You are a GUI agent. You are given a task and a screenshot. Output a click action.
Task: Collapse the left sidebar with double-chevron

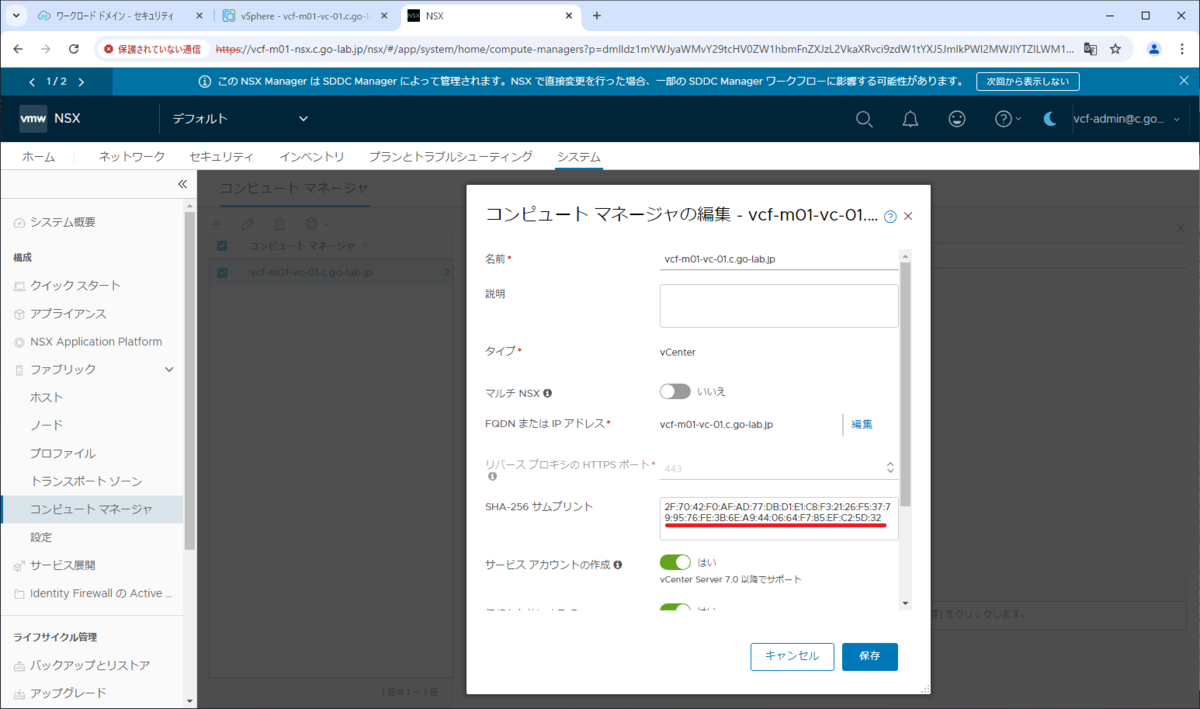point(182,184)
